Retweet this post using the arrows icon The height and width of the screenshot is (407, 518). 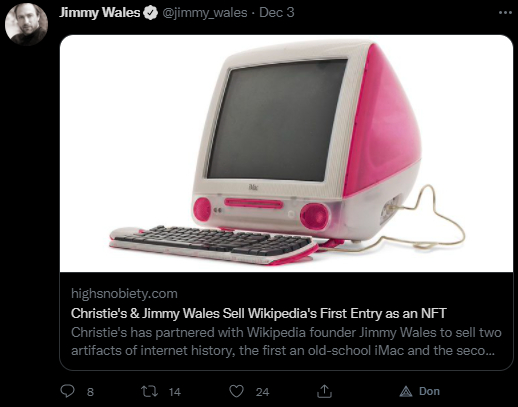tap(149, 391)
